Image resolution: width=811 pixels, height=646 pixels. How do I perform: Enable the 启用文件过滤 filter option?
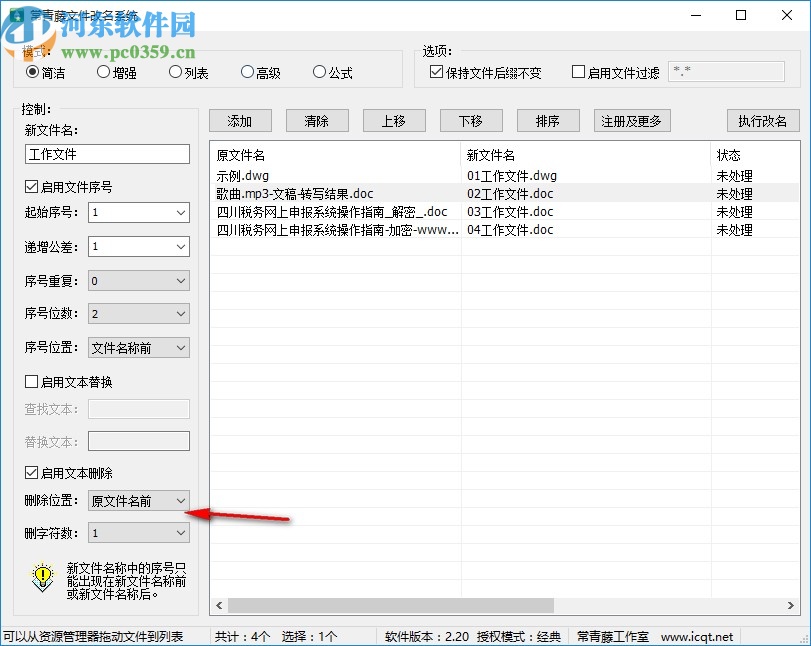577,70
